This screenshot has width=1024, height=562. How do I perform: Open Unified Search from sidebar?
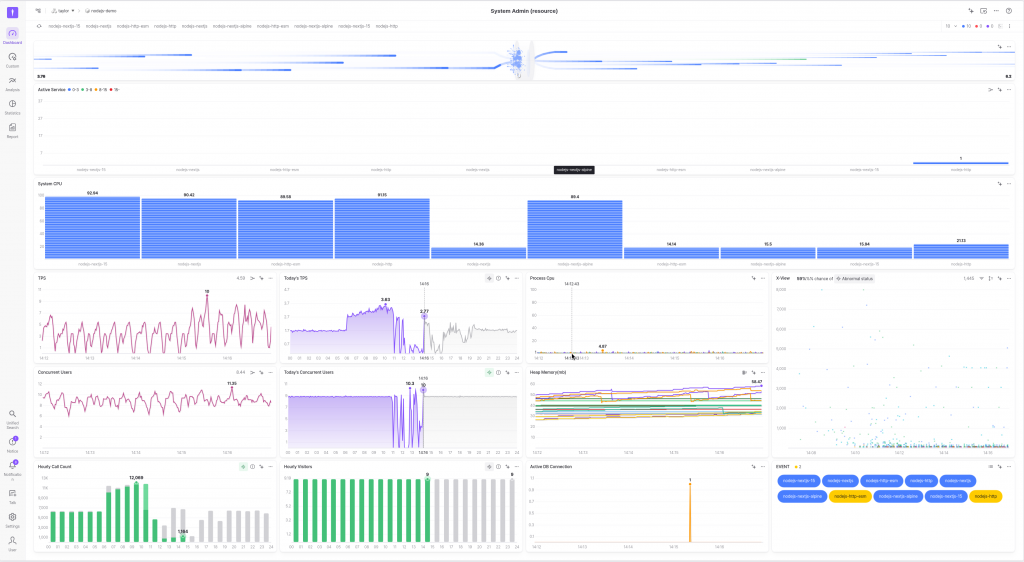pos(12,415)
